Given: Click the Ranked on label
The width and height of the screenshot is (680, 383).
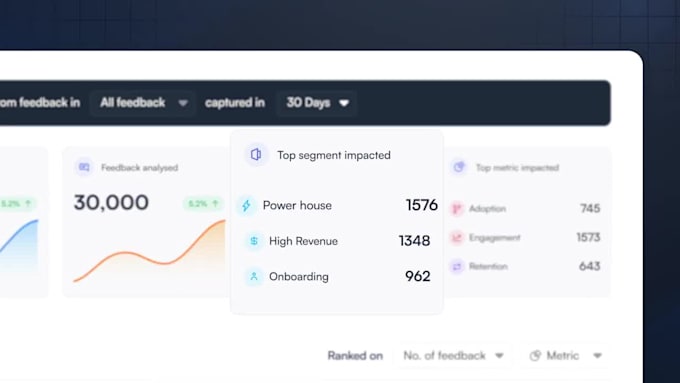Looking at the screenshot, I should [x=355, y=356].
